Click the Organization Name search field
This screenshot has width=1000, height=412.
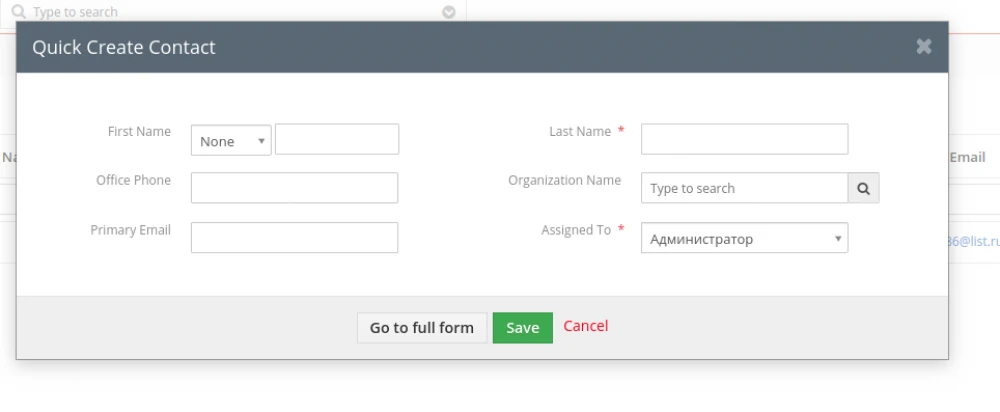(744, 188)
